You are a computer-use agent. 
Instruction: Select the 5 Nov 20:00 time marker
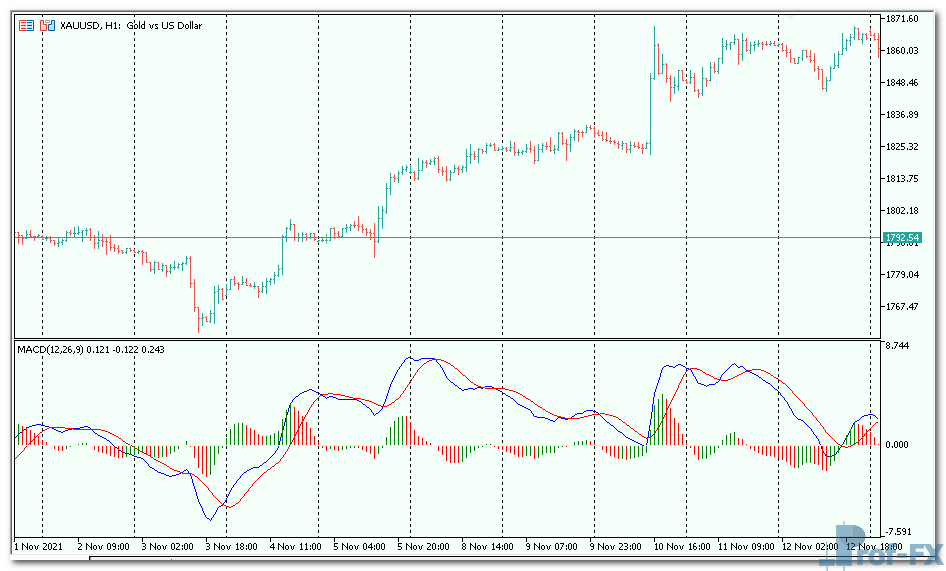[x=423, y=547]
